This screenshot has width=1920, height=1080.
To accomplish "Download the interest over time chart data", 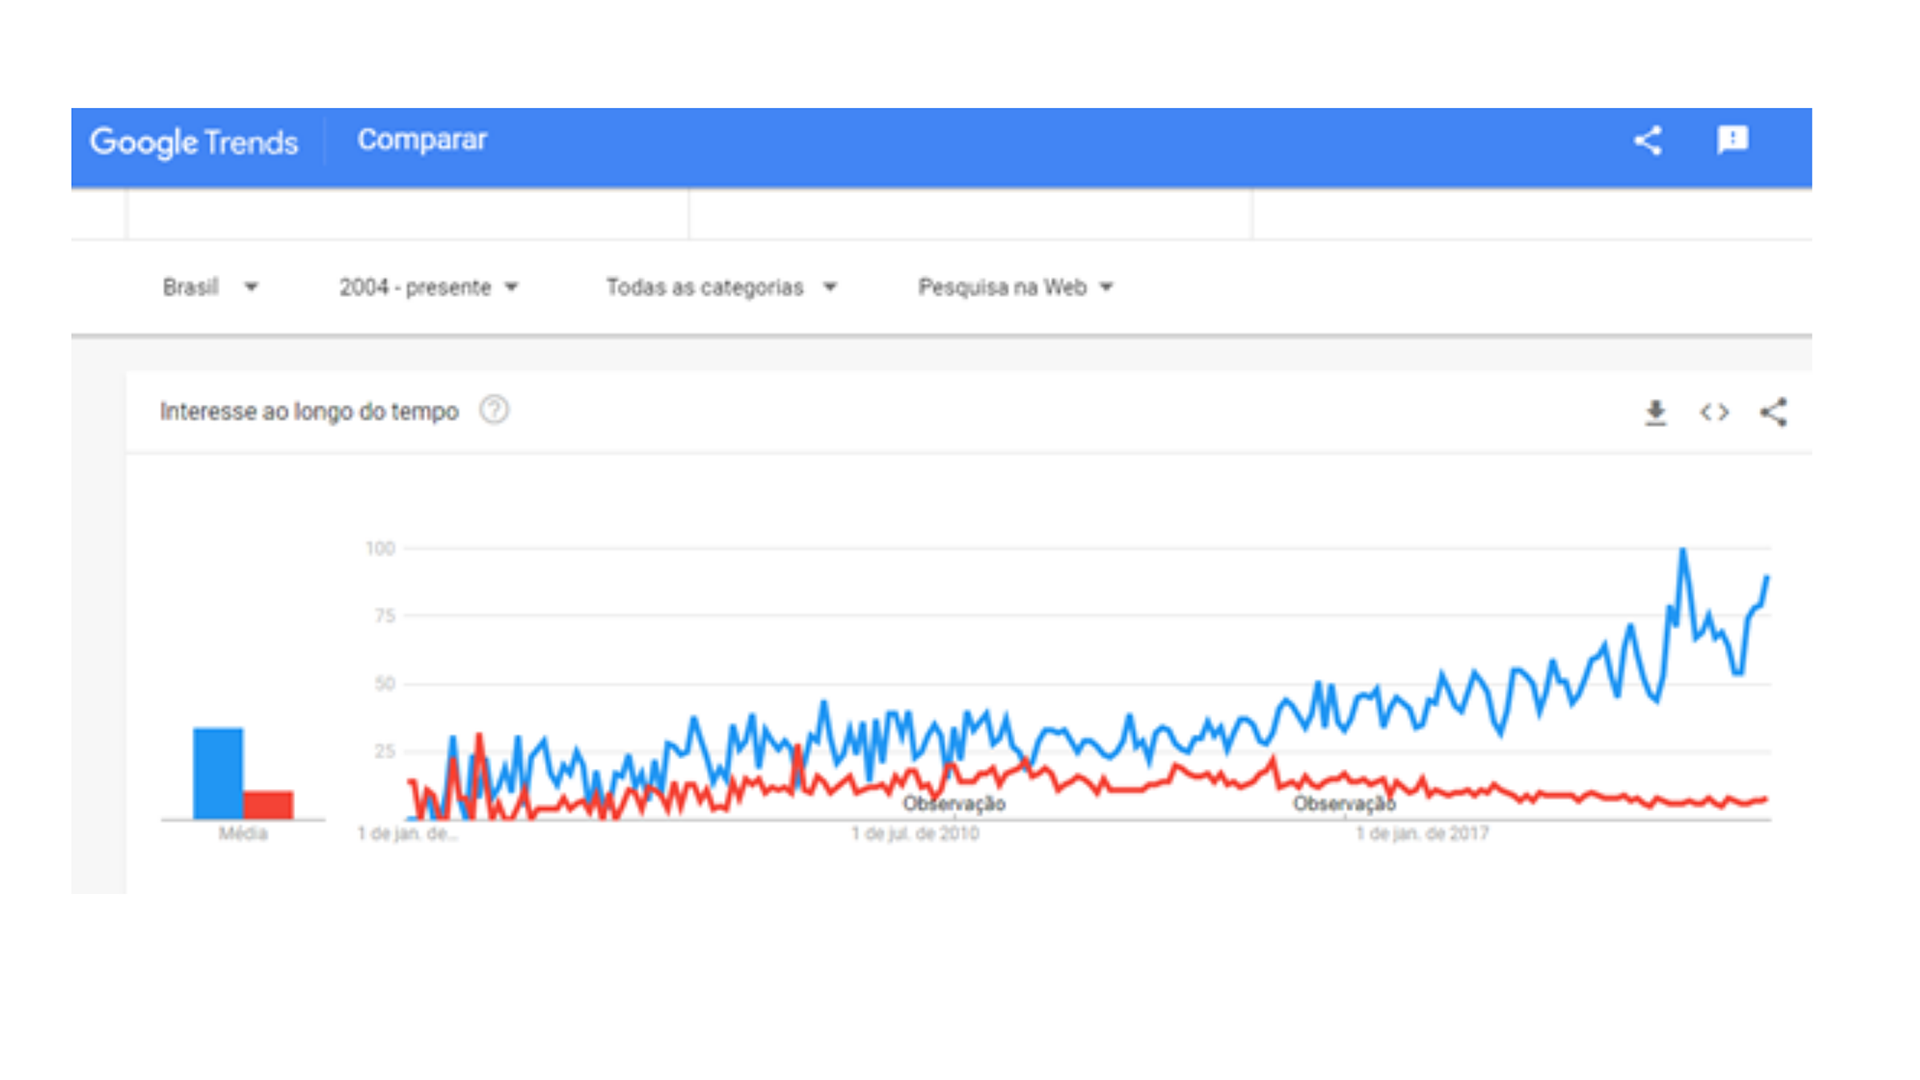I will tap(1656, 412).
